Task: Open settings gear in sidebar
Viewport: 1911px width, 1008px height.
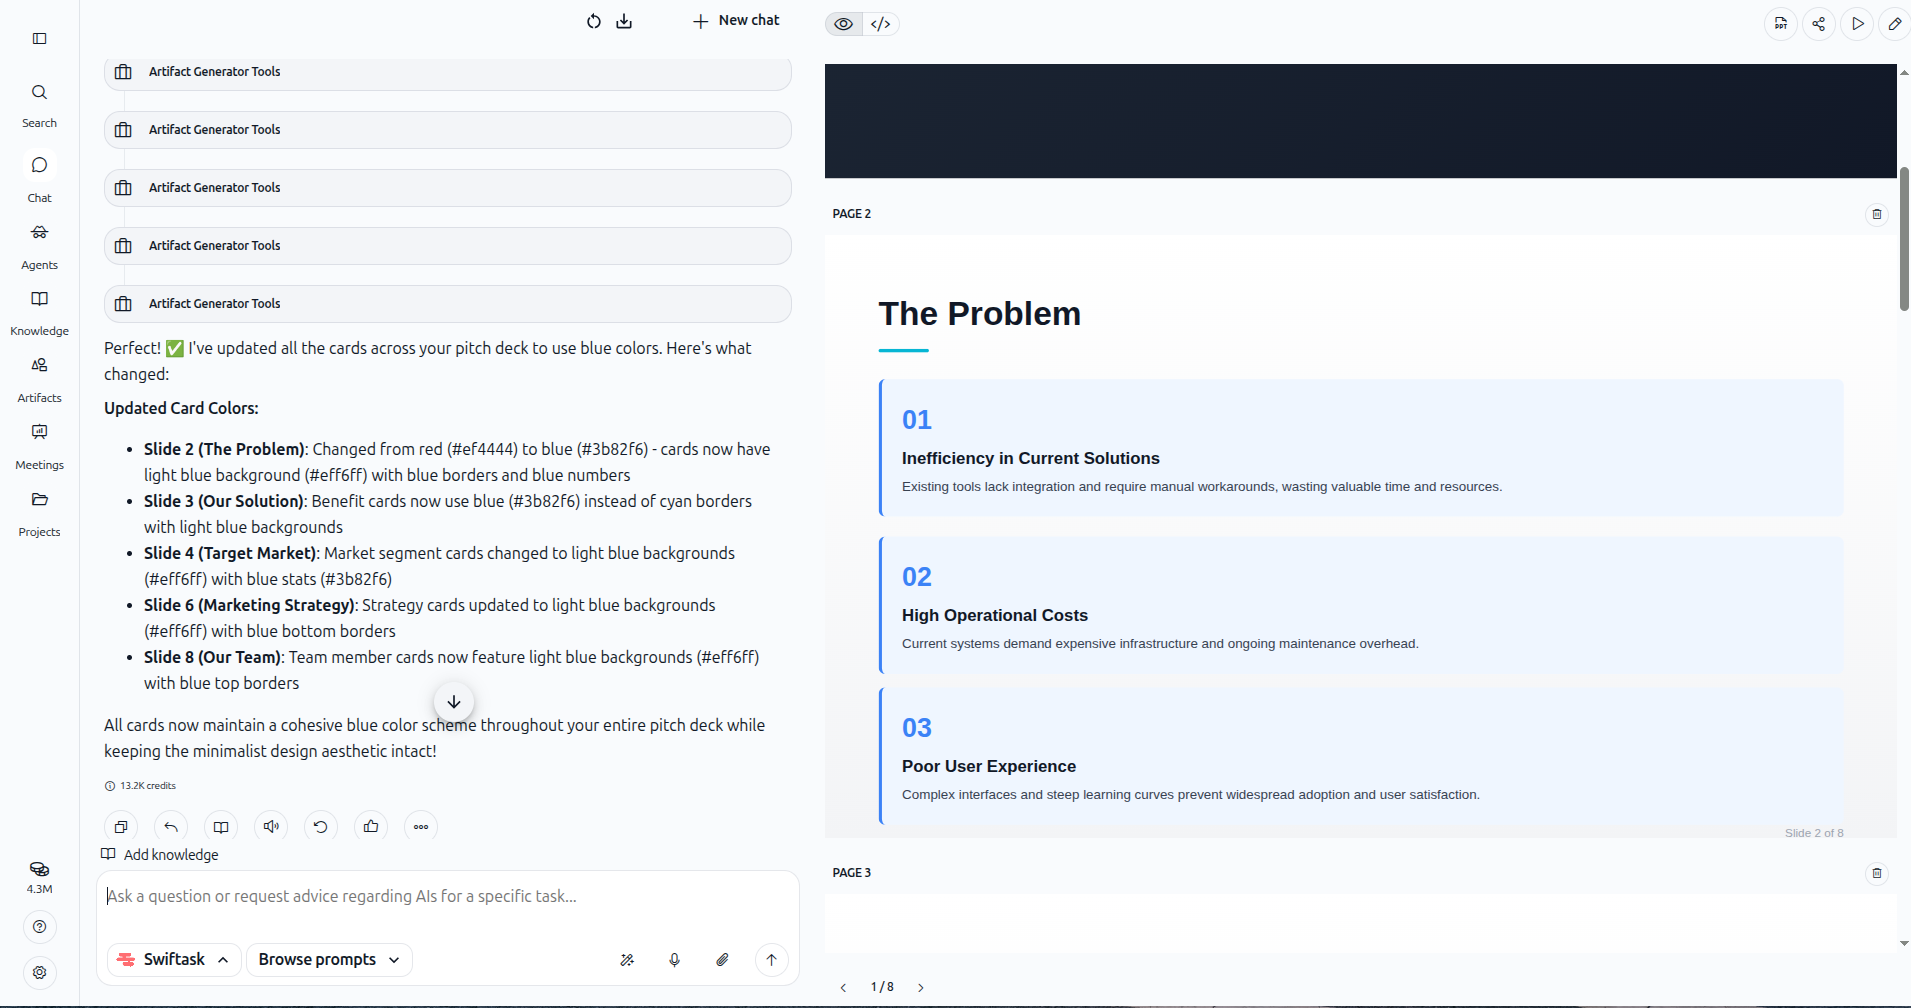Action: coord(39,972)
